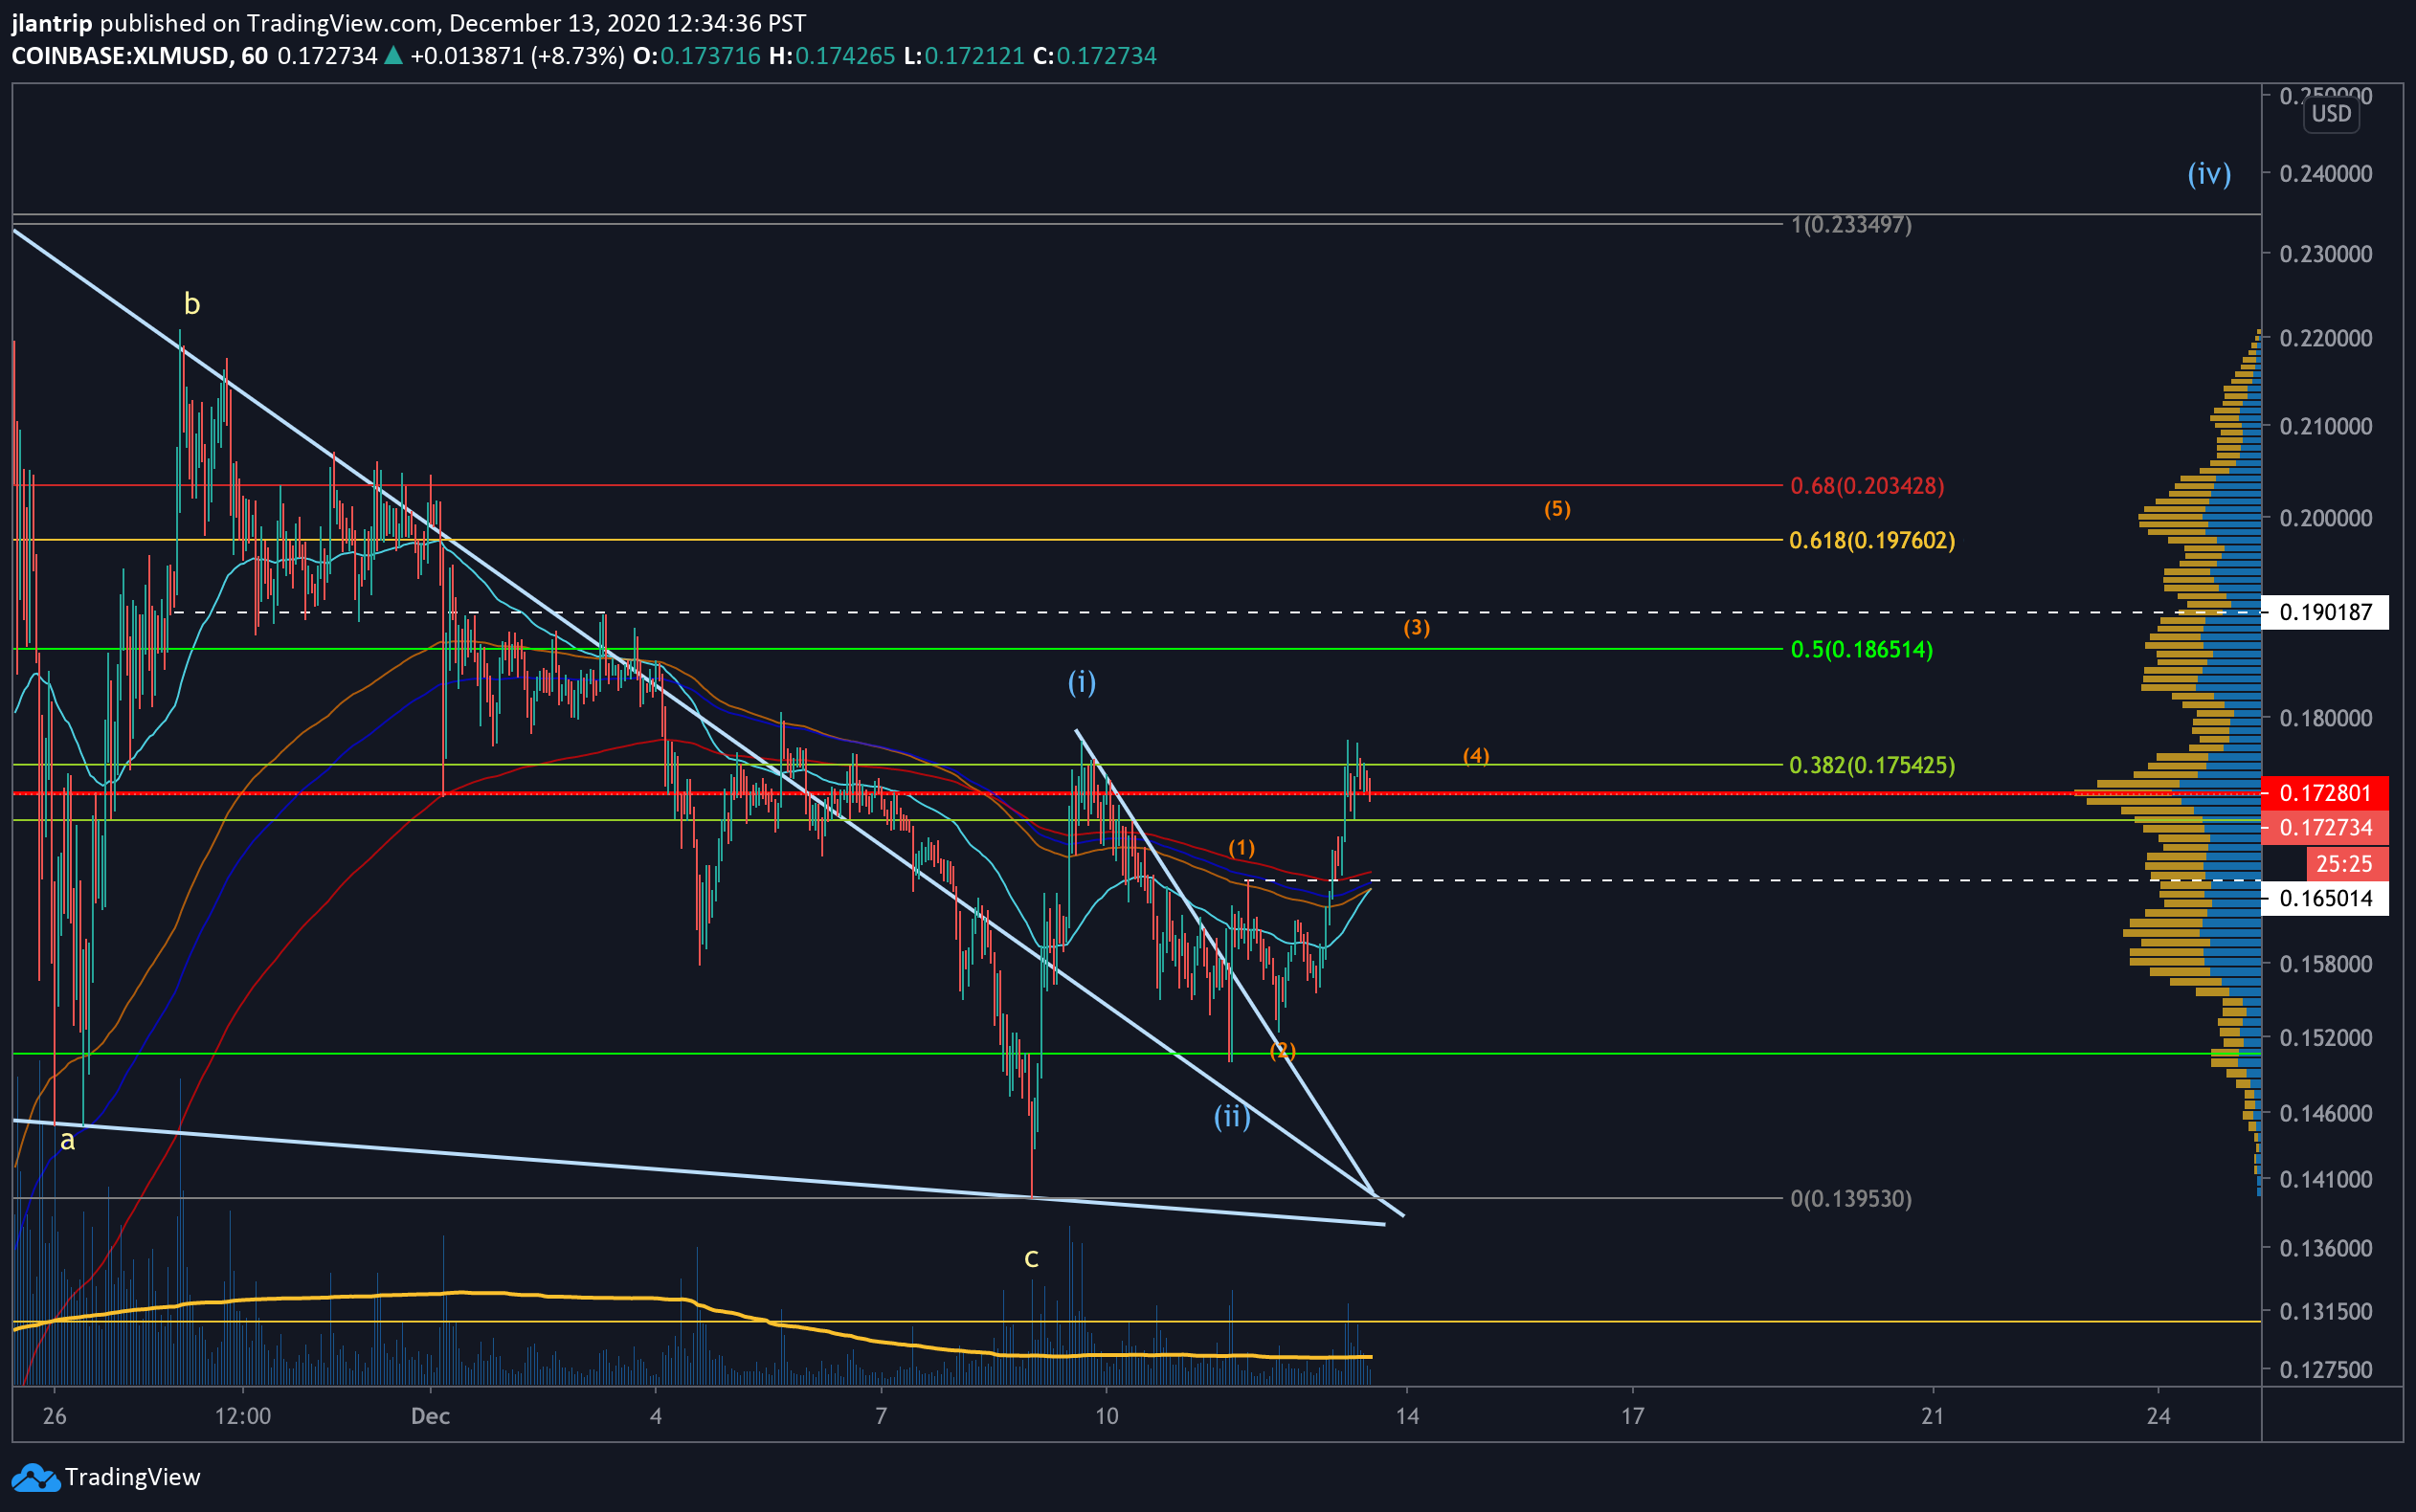Click the orange (5) wave label
This screenshot has height=1512, width=2416.
[1557, 509]
